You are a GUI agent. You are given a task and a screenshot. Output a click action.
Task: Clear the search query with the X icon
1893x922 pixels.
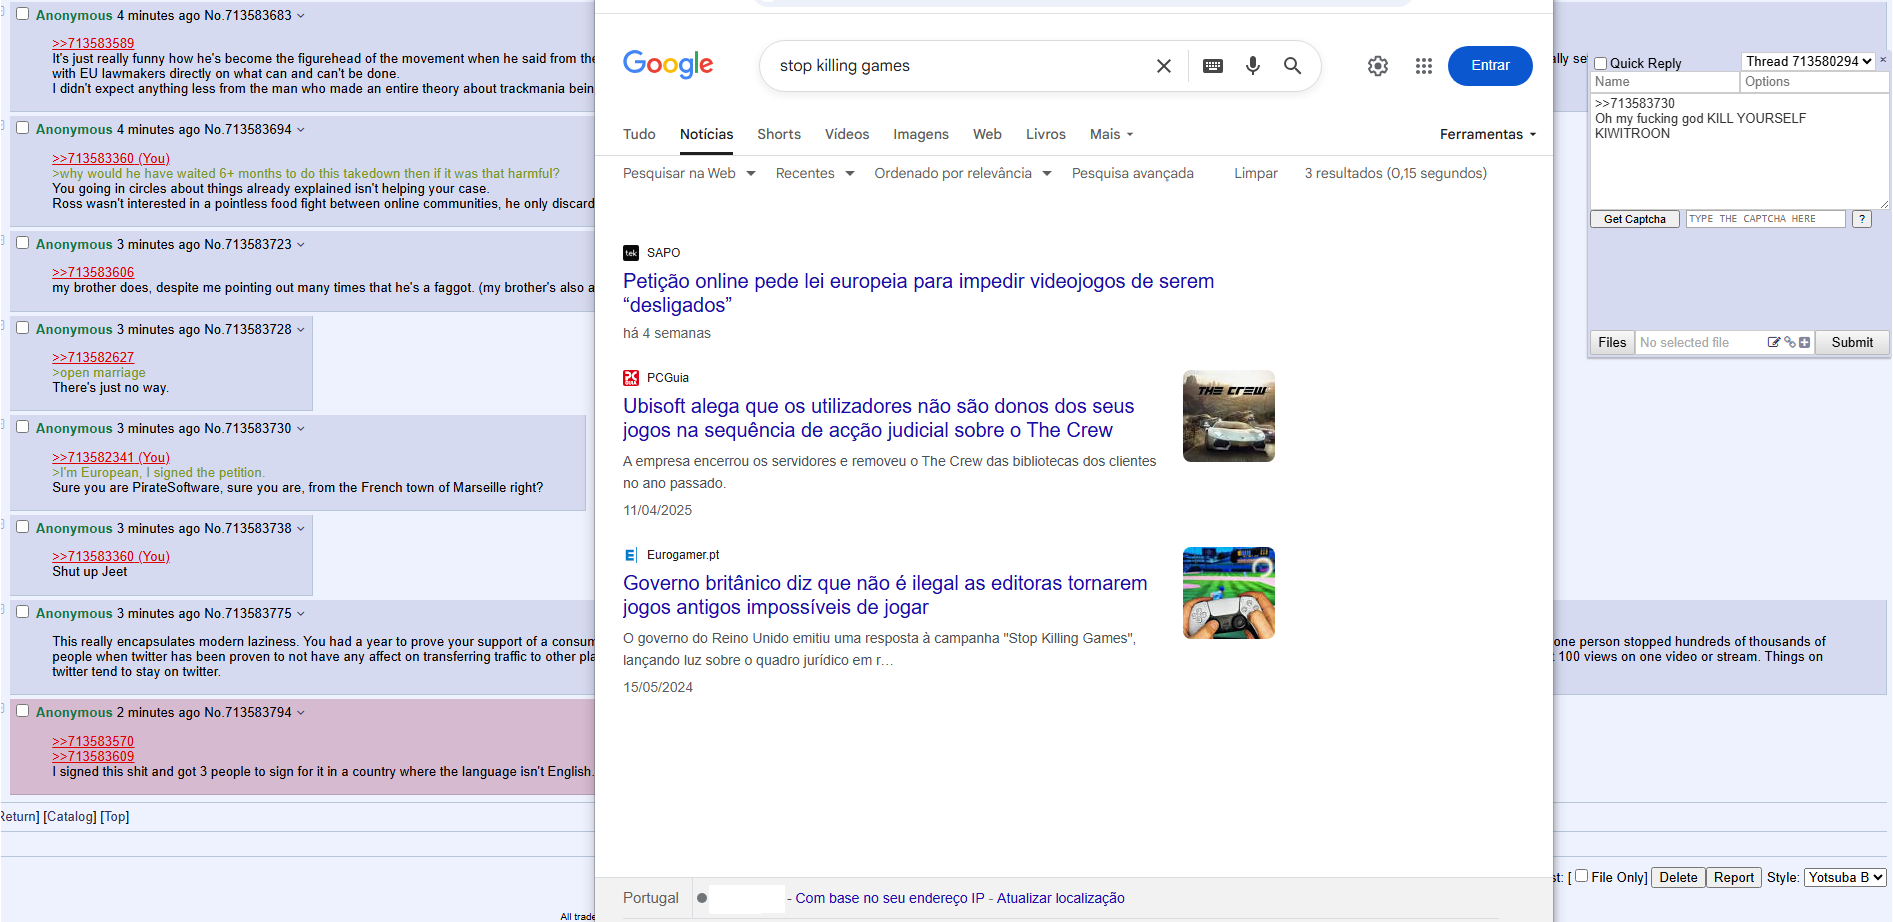click(x=1164, y=66)
